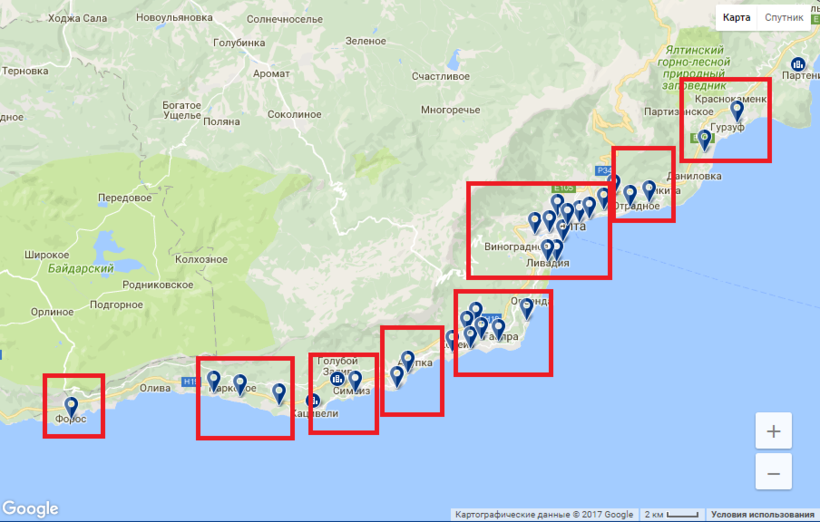The image size is (820, 522).
Task: Click the Байдарский reserve label
Action: coord(80,268)
